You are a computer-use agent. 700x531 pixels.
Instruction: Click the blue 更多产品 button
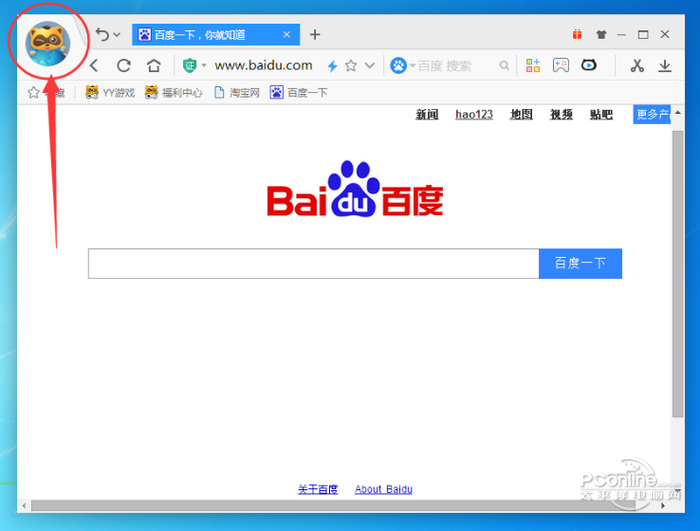(652, 115)
